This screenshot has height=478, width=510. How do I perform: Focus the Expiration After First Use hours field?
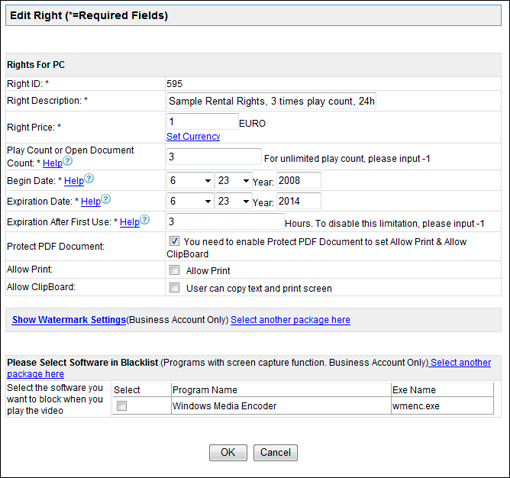(225, 222)
